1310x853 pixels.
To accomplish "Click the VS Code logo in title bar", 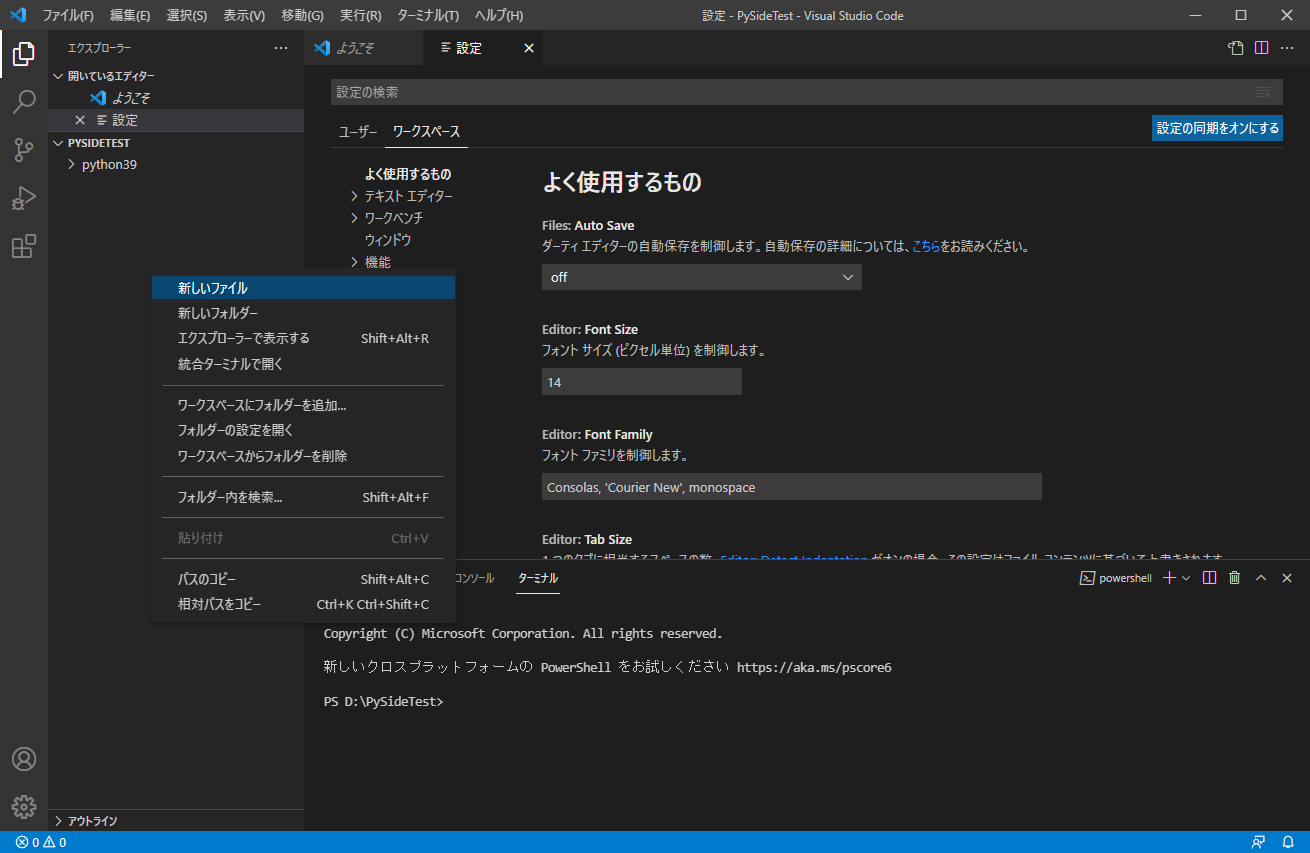I will pyautogui.click(x=17, y=15).
